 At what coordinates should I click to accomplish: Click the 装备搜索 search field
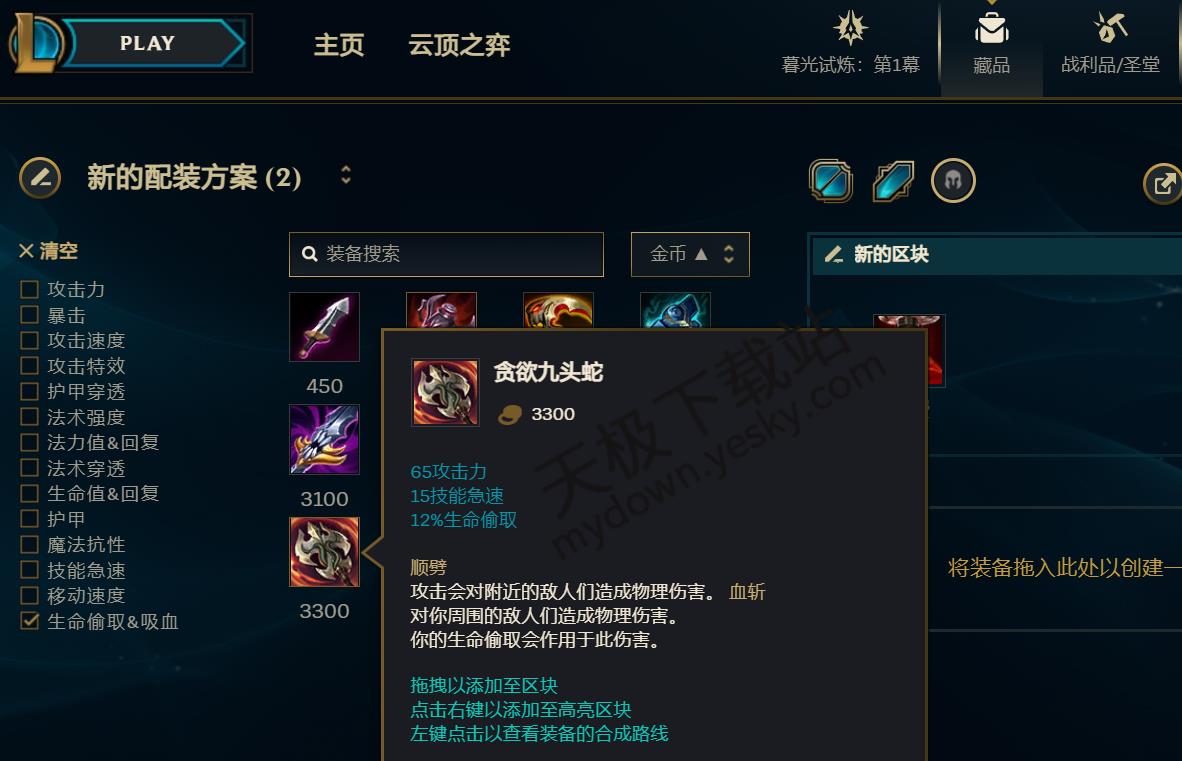pyautogui.click(x=446, y=254)
